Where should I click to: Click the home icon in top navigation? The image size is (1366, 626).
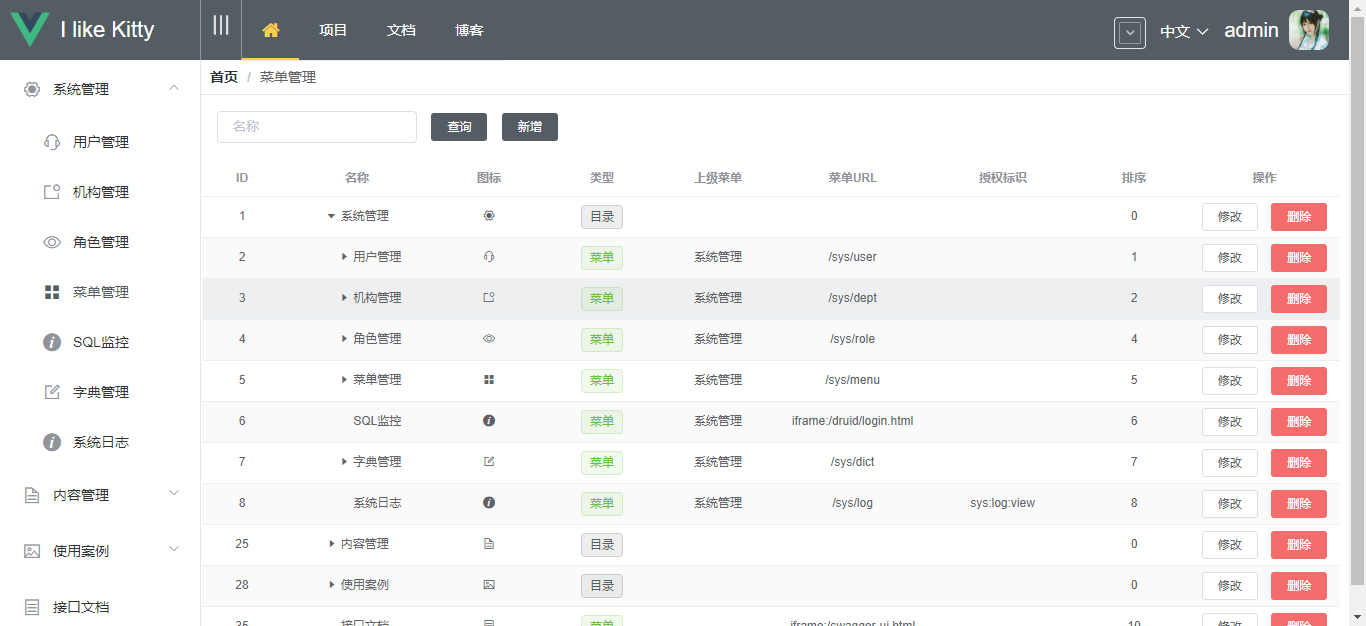270,31
